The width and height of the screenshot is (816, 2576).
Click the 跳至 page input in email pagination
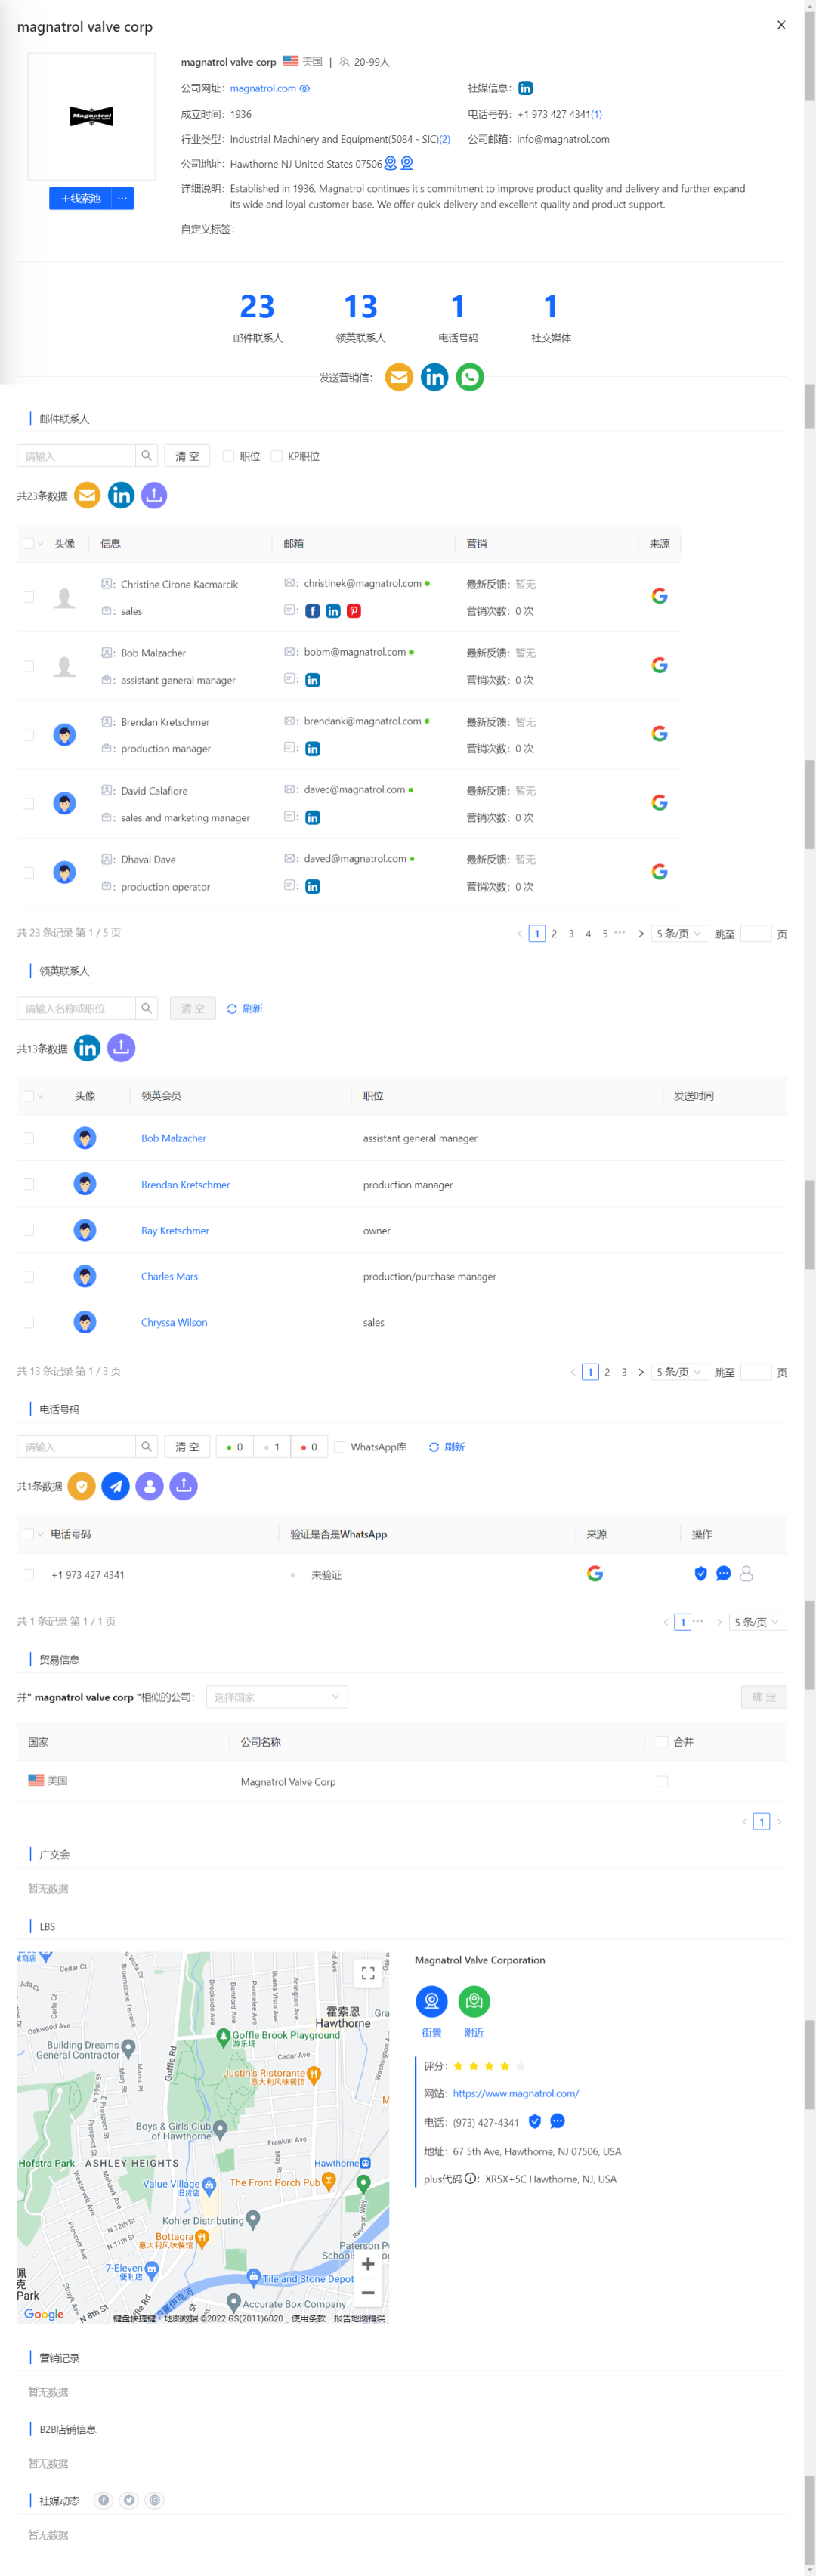point(755,934)
